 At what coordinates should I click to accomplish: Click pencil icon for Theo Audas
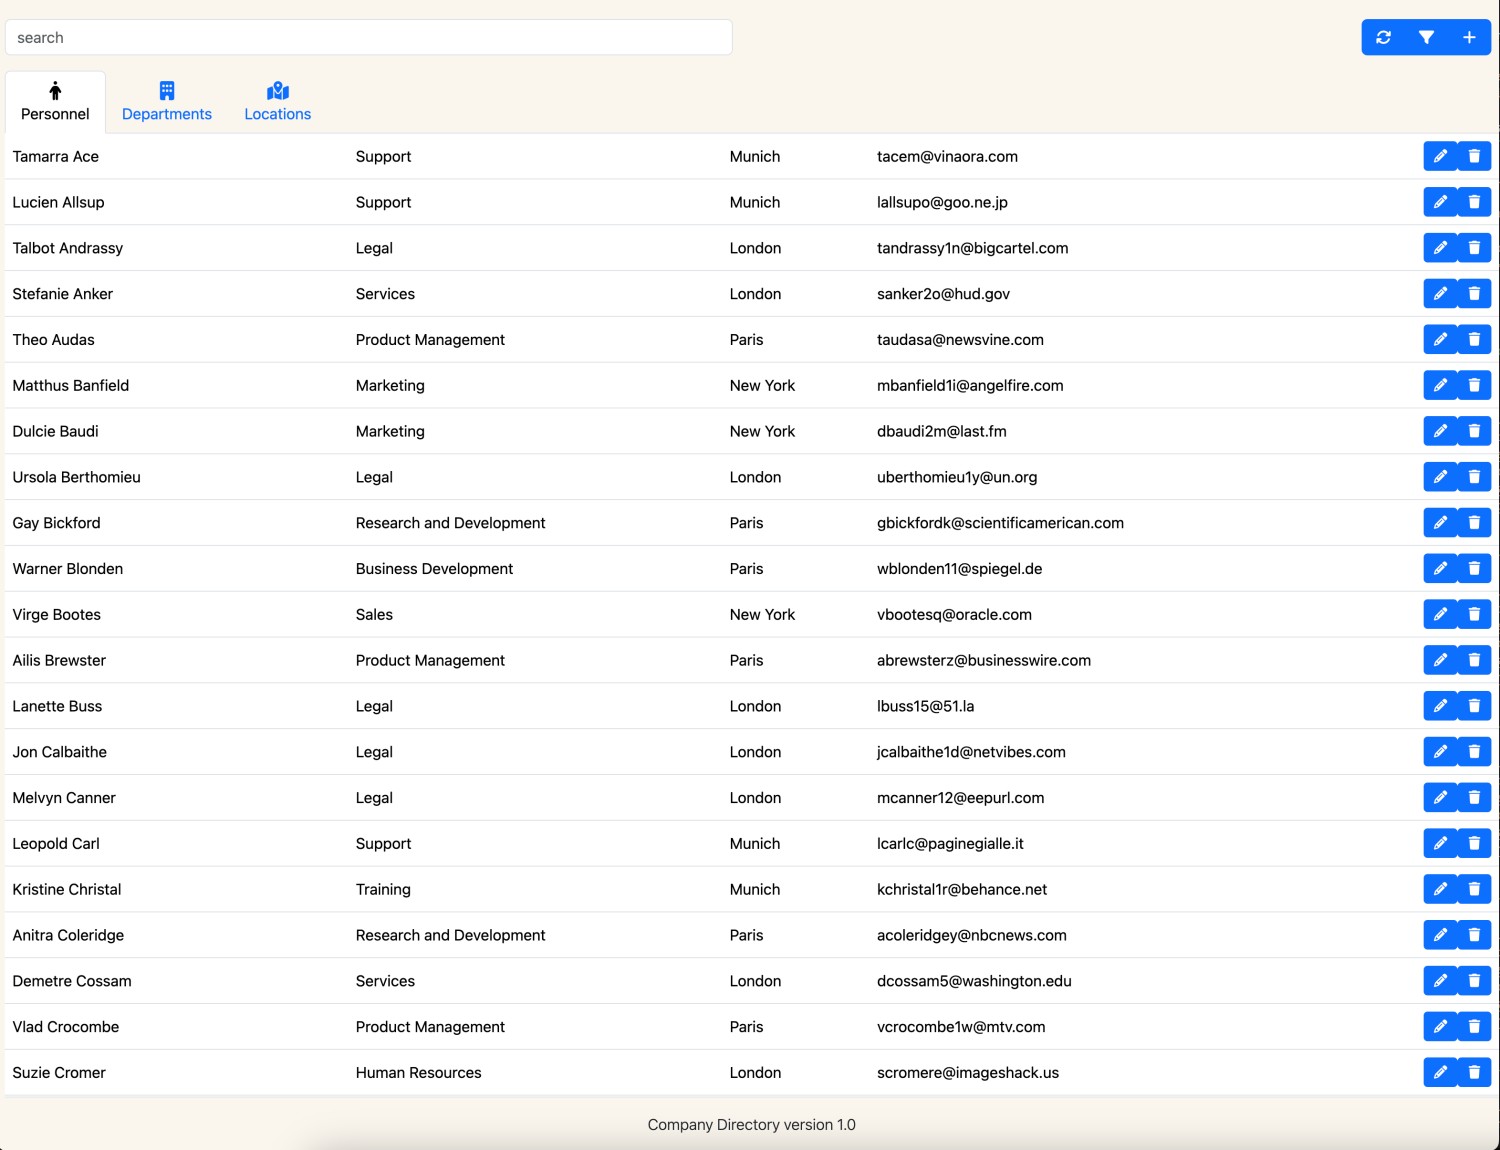coord(1440,340)
